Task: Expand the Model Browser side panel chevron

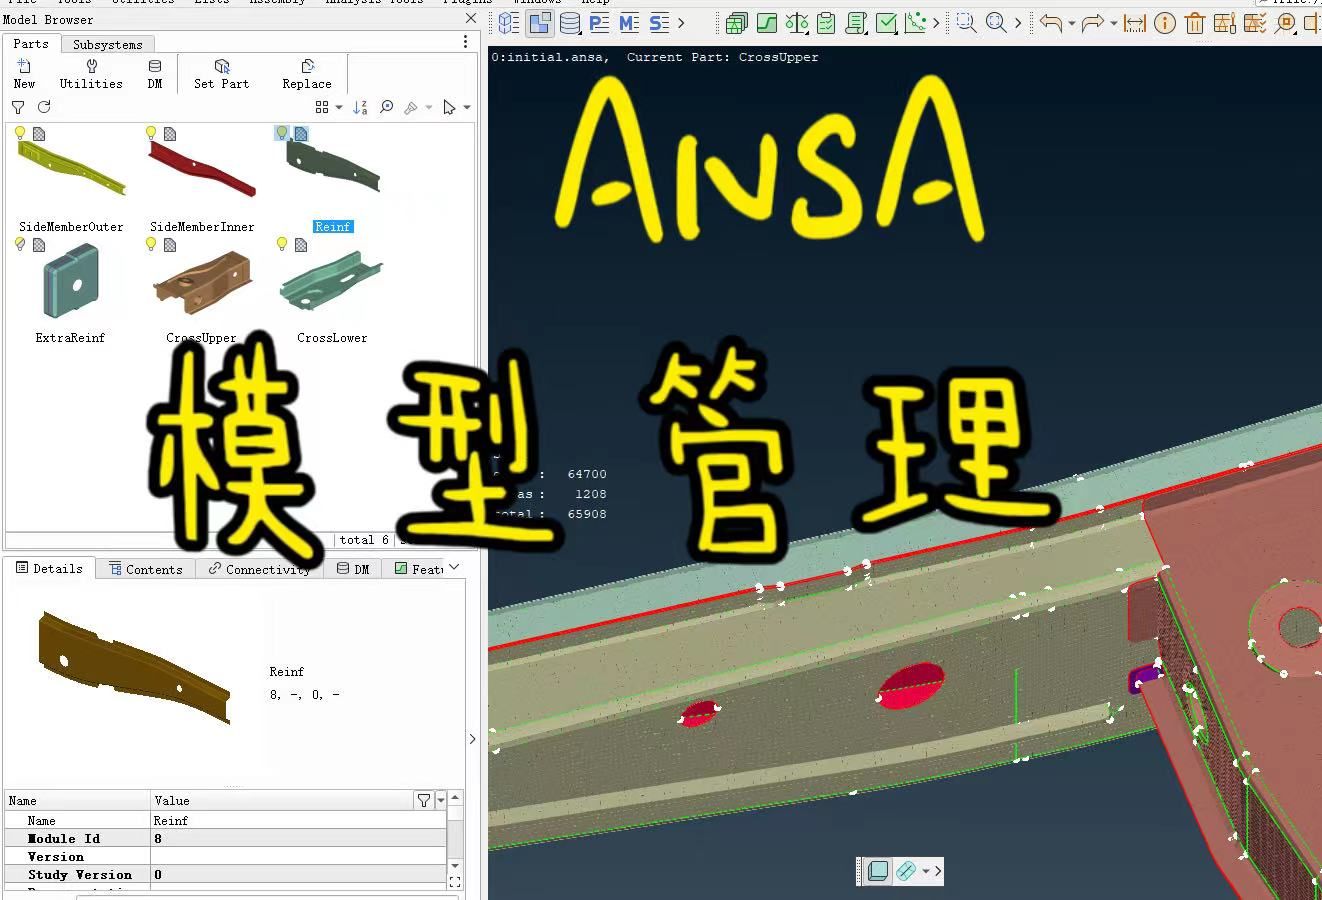Action: pyautogui.click(x=473, y=739)
